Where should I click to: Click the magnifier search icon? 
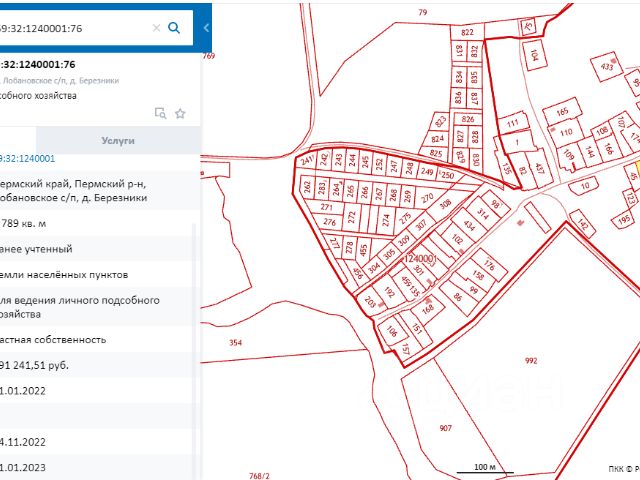[x=174, y=28]
